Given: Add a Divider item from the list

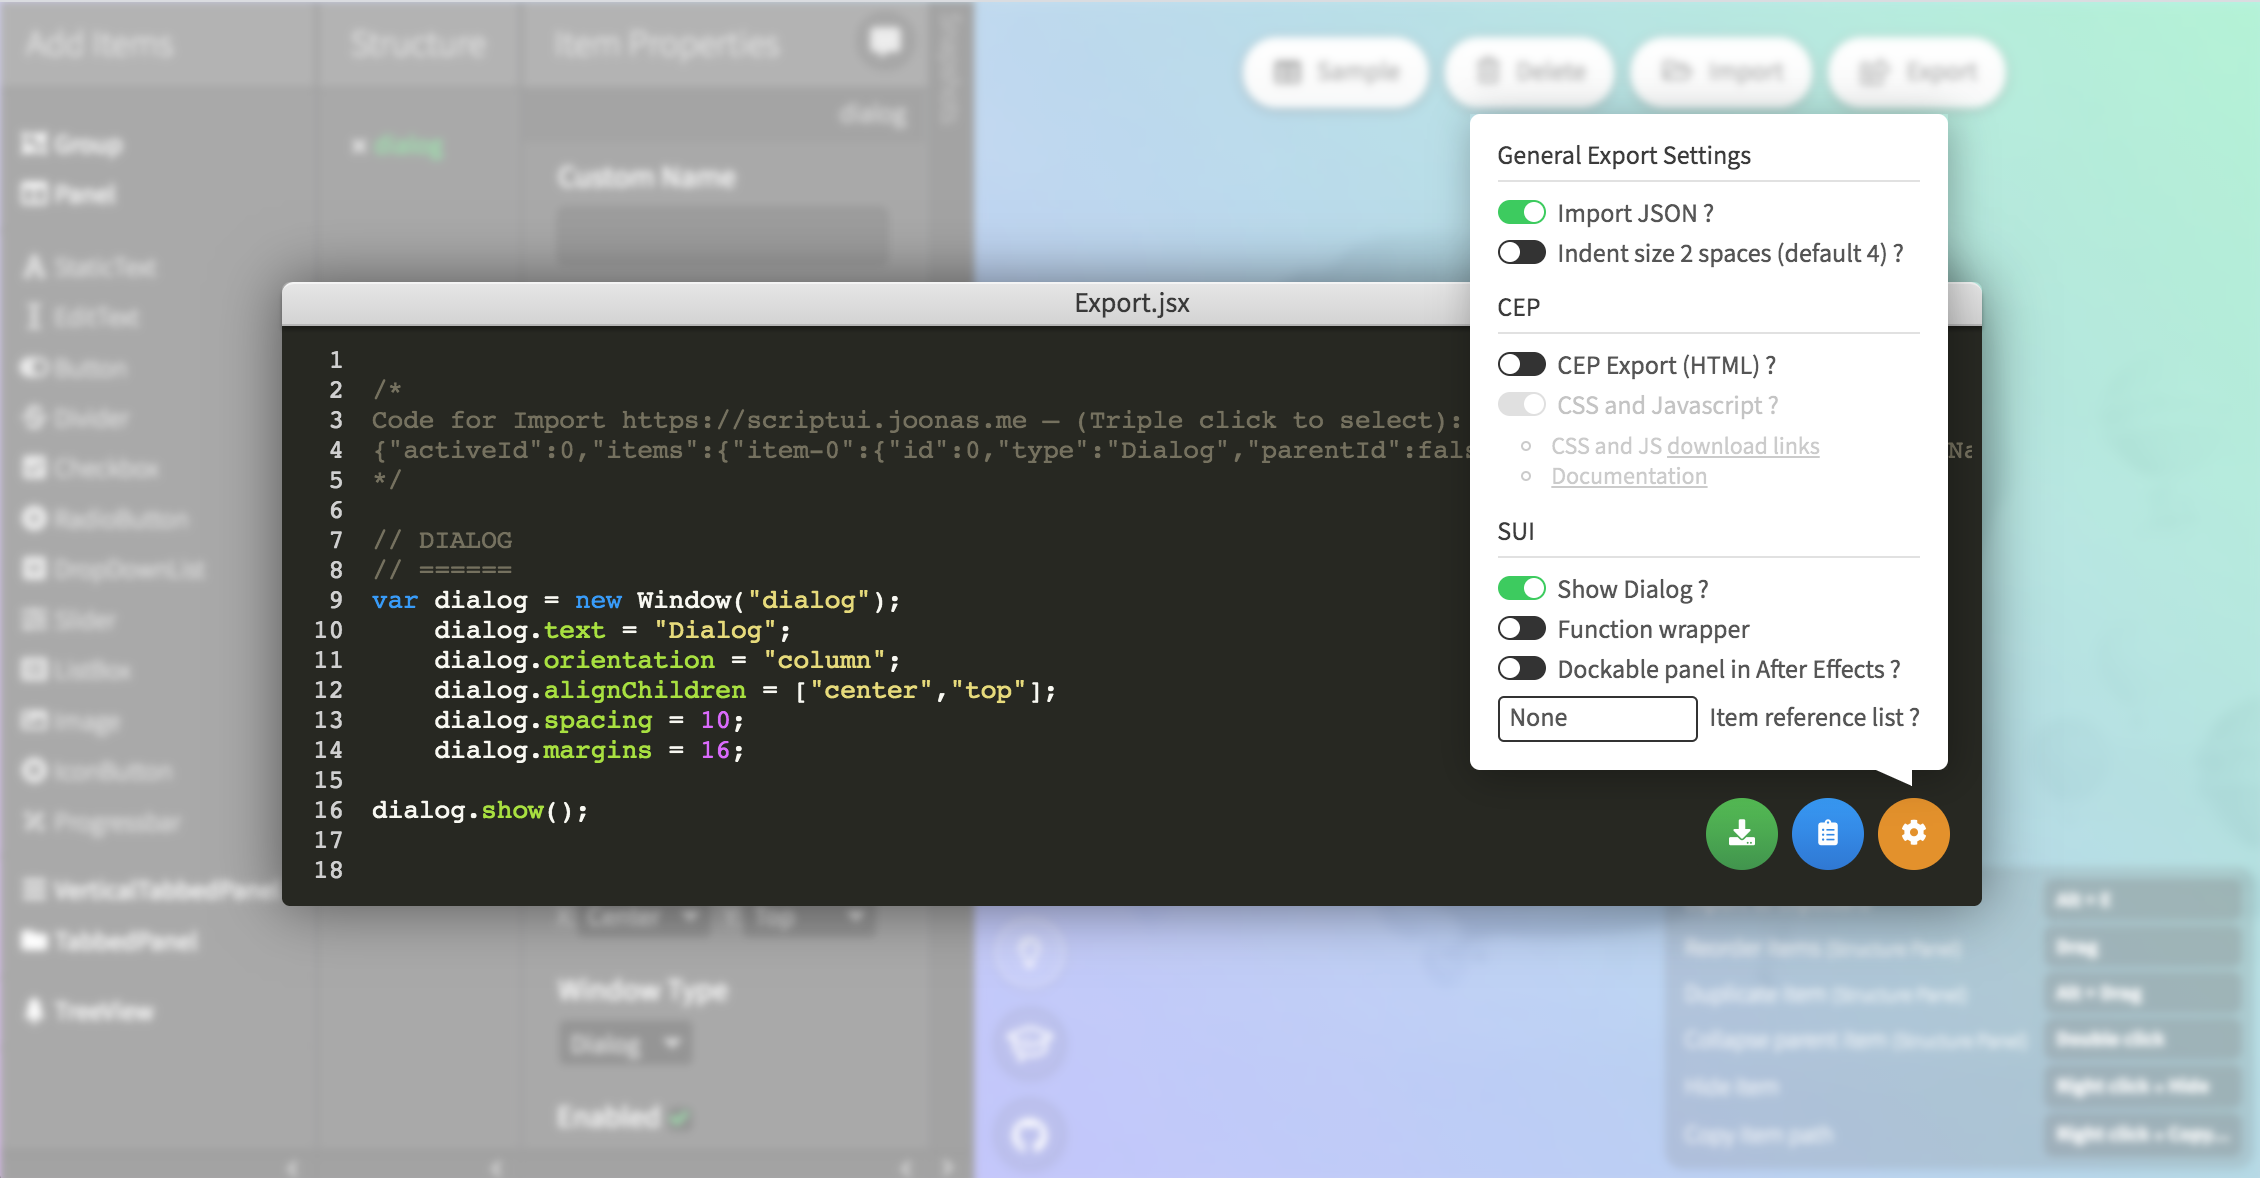Looking at the screenshot, I should click(76, 418).
